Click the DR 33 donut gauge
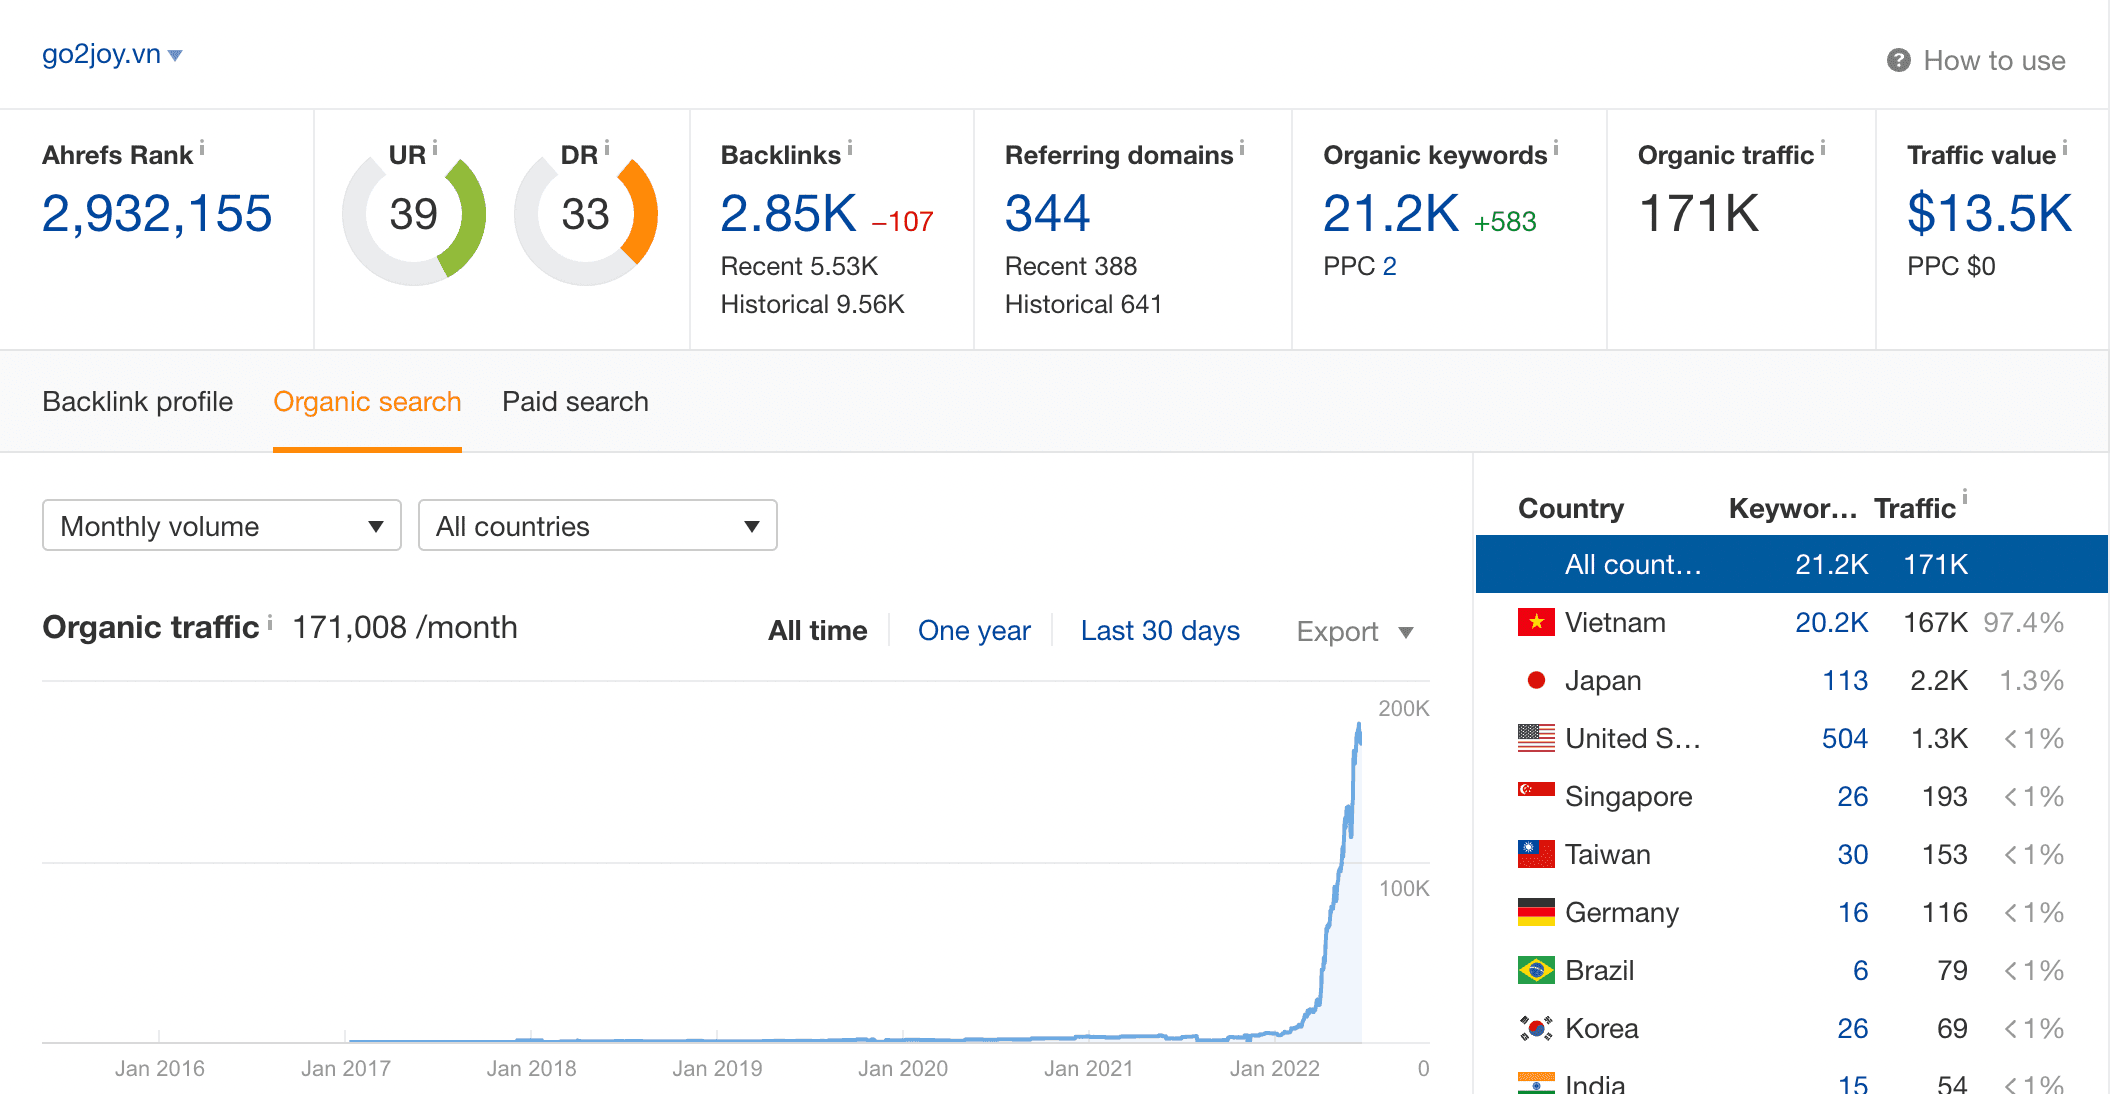The image size is (2110, 1094). (586, 214)
